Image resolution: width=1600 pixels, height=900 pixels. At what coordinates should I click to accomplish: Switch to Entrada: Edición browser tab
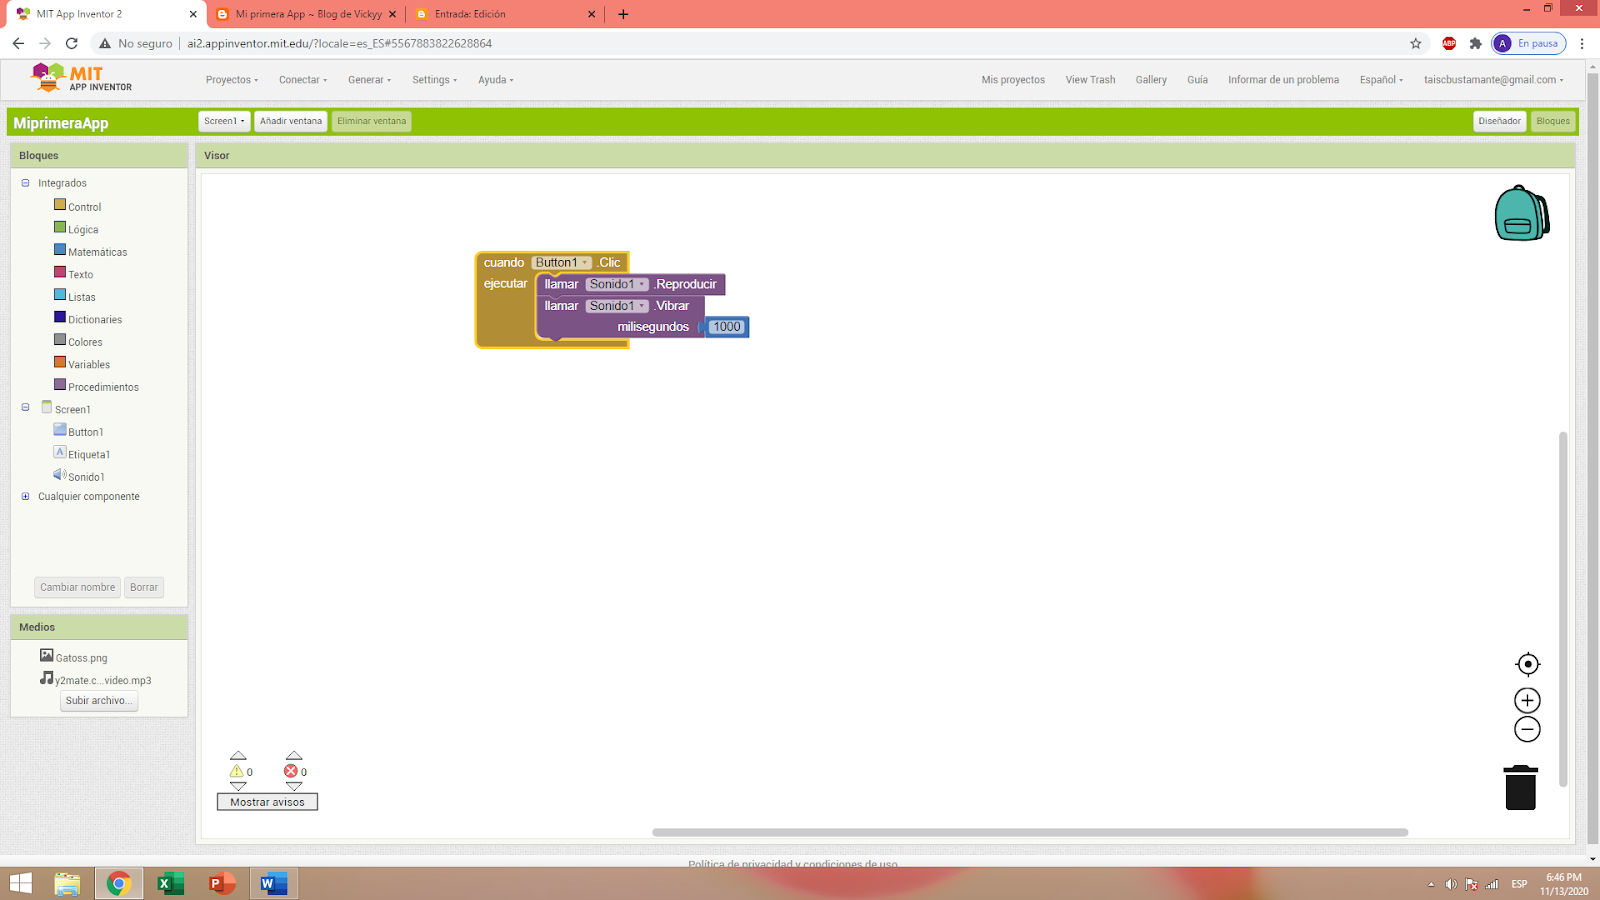pyautogui.click(x=505, y=14)
